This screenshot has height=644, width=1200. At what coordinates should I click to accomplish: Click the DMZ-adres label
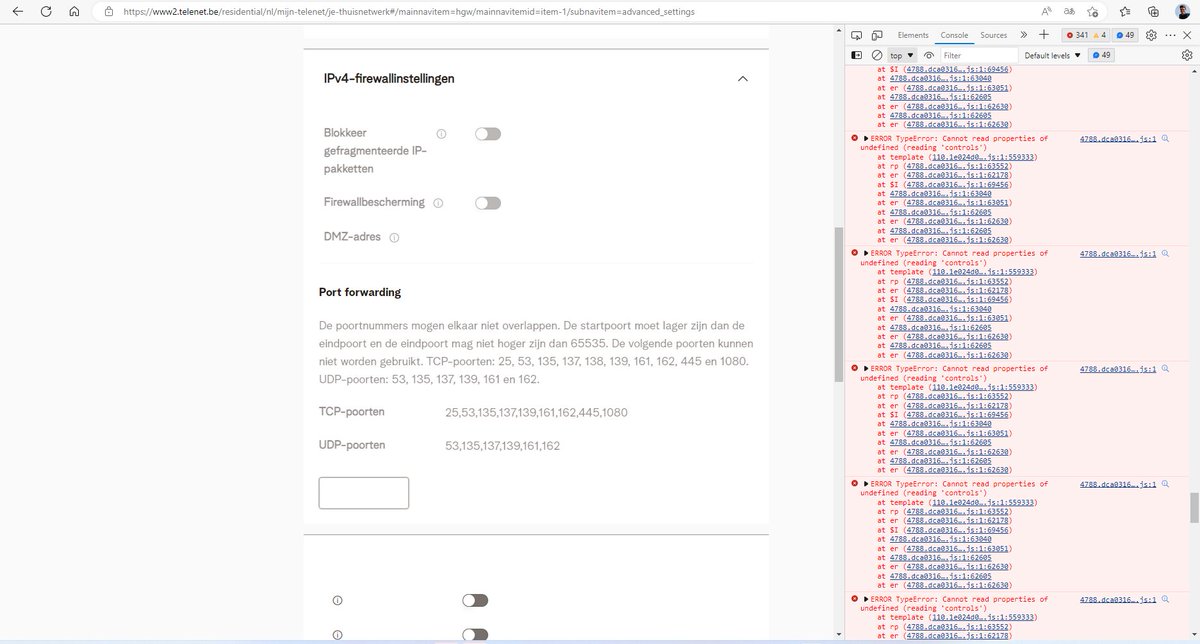click(353, 237)
